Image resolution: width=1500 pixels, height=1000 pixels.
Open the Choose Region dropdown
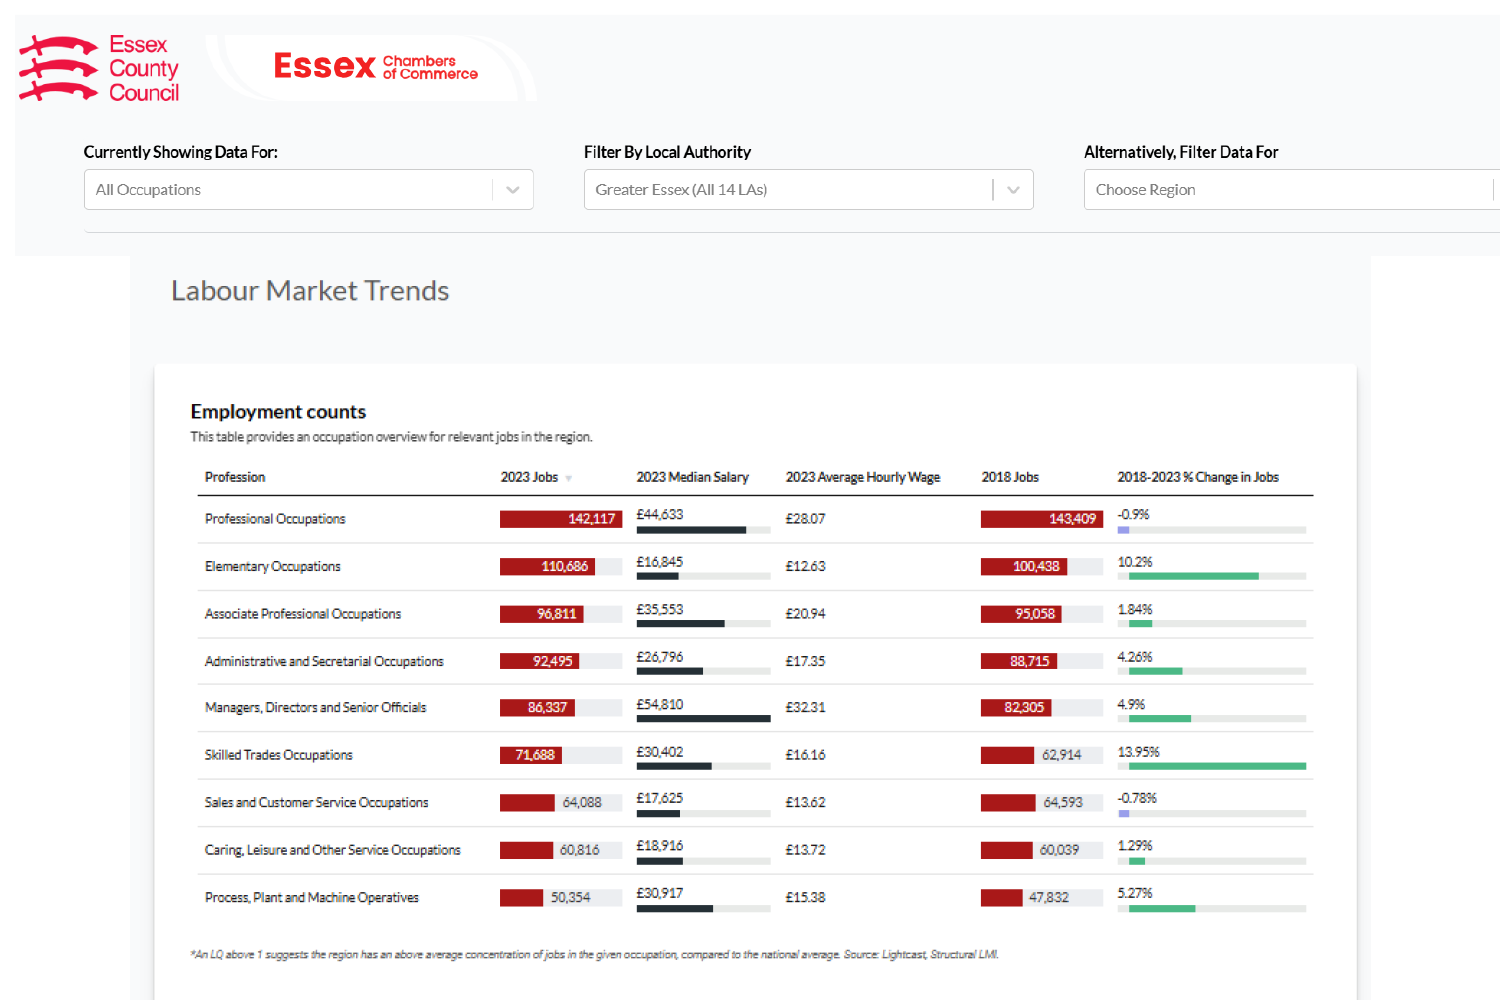[1290, 190]
